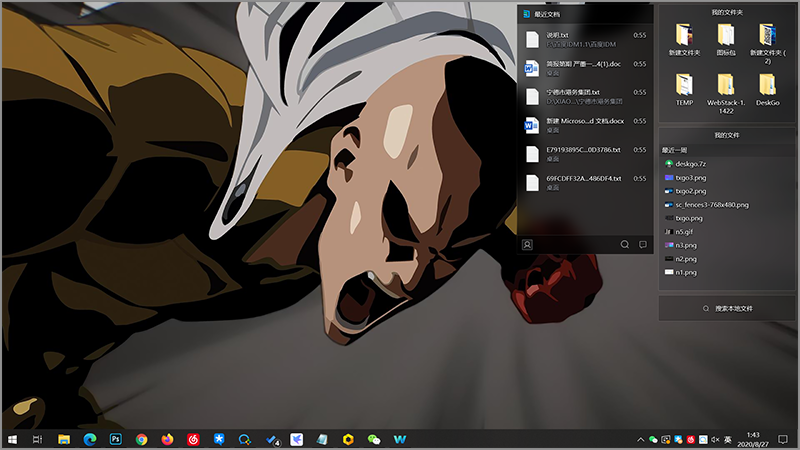800x450 pixels.
Task: Open the DeskGo folder icon
Action: [768, 85]
